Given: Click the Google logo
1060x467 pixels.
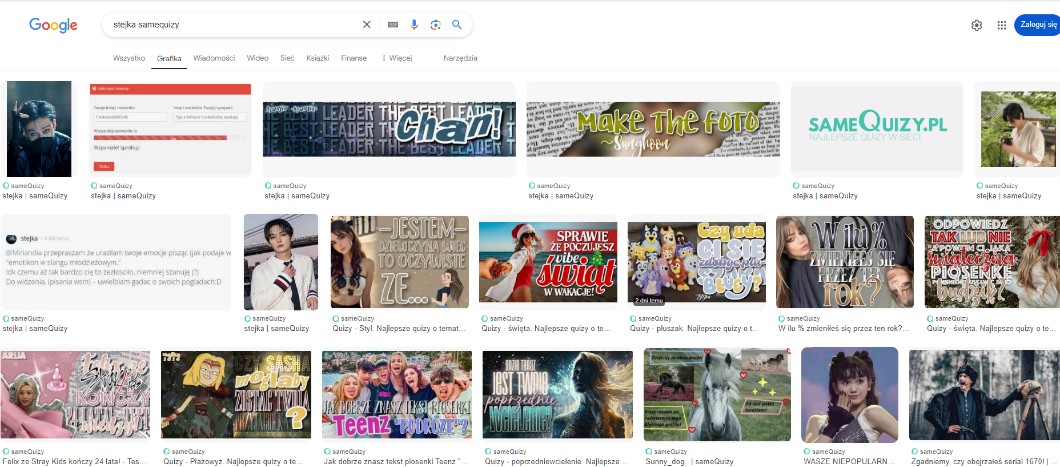Looking at the screenshot, I should point(53,25).
